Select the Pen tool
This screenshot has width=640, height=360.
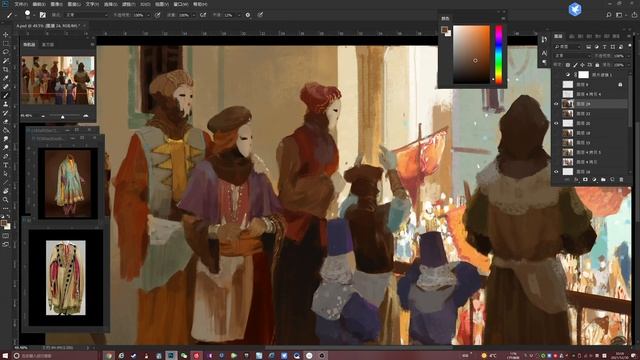click(6, 156)
